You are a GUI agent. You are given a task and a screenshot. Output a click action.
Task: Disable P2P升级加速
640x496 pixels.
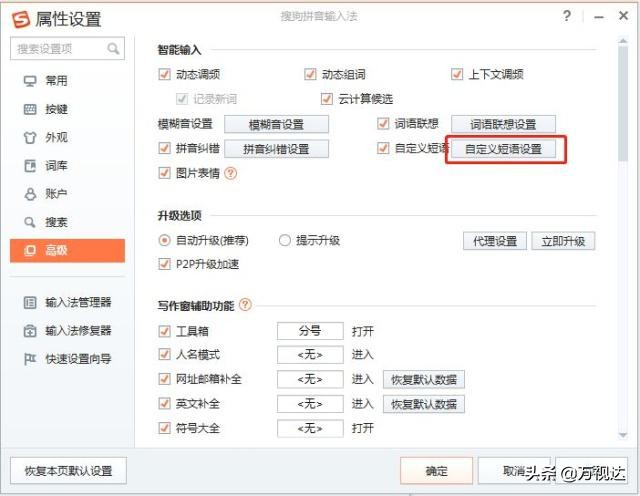pyautogui.click(x=164, y=264)
